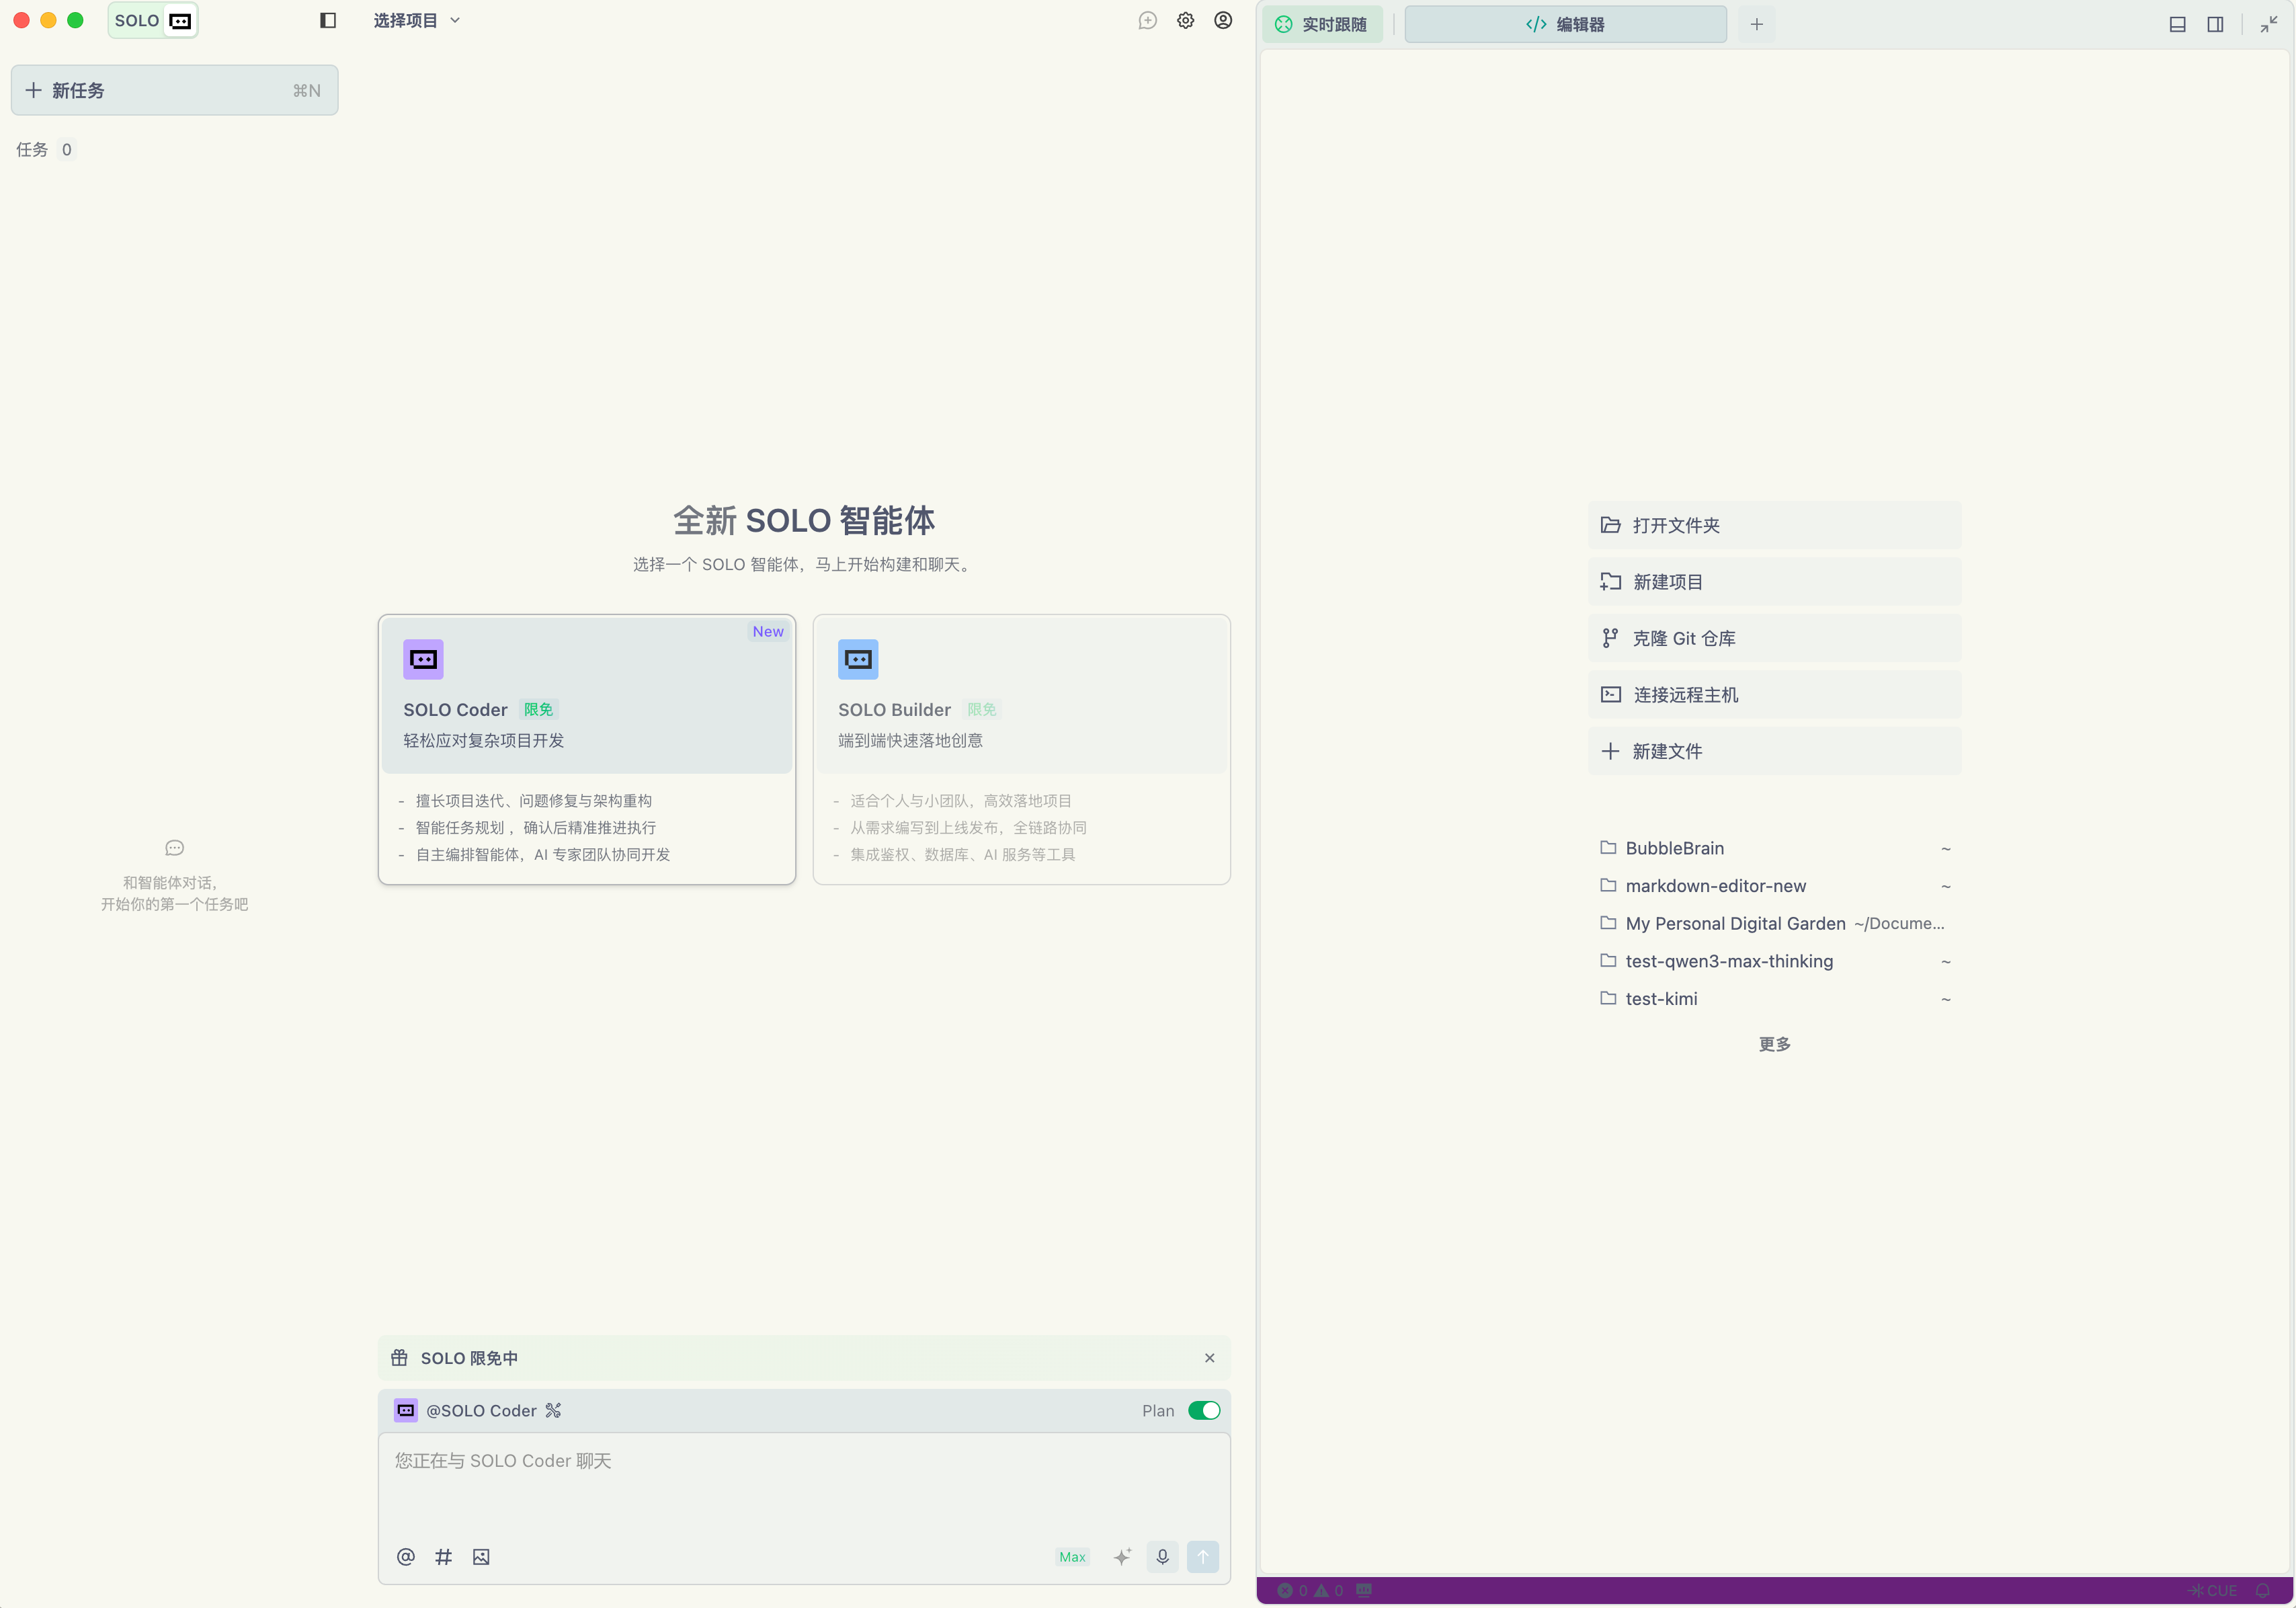Open the Max model selector
Screen dimensions: 2296x1608
tap(1072, 1556)
